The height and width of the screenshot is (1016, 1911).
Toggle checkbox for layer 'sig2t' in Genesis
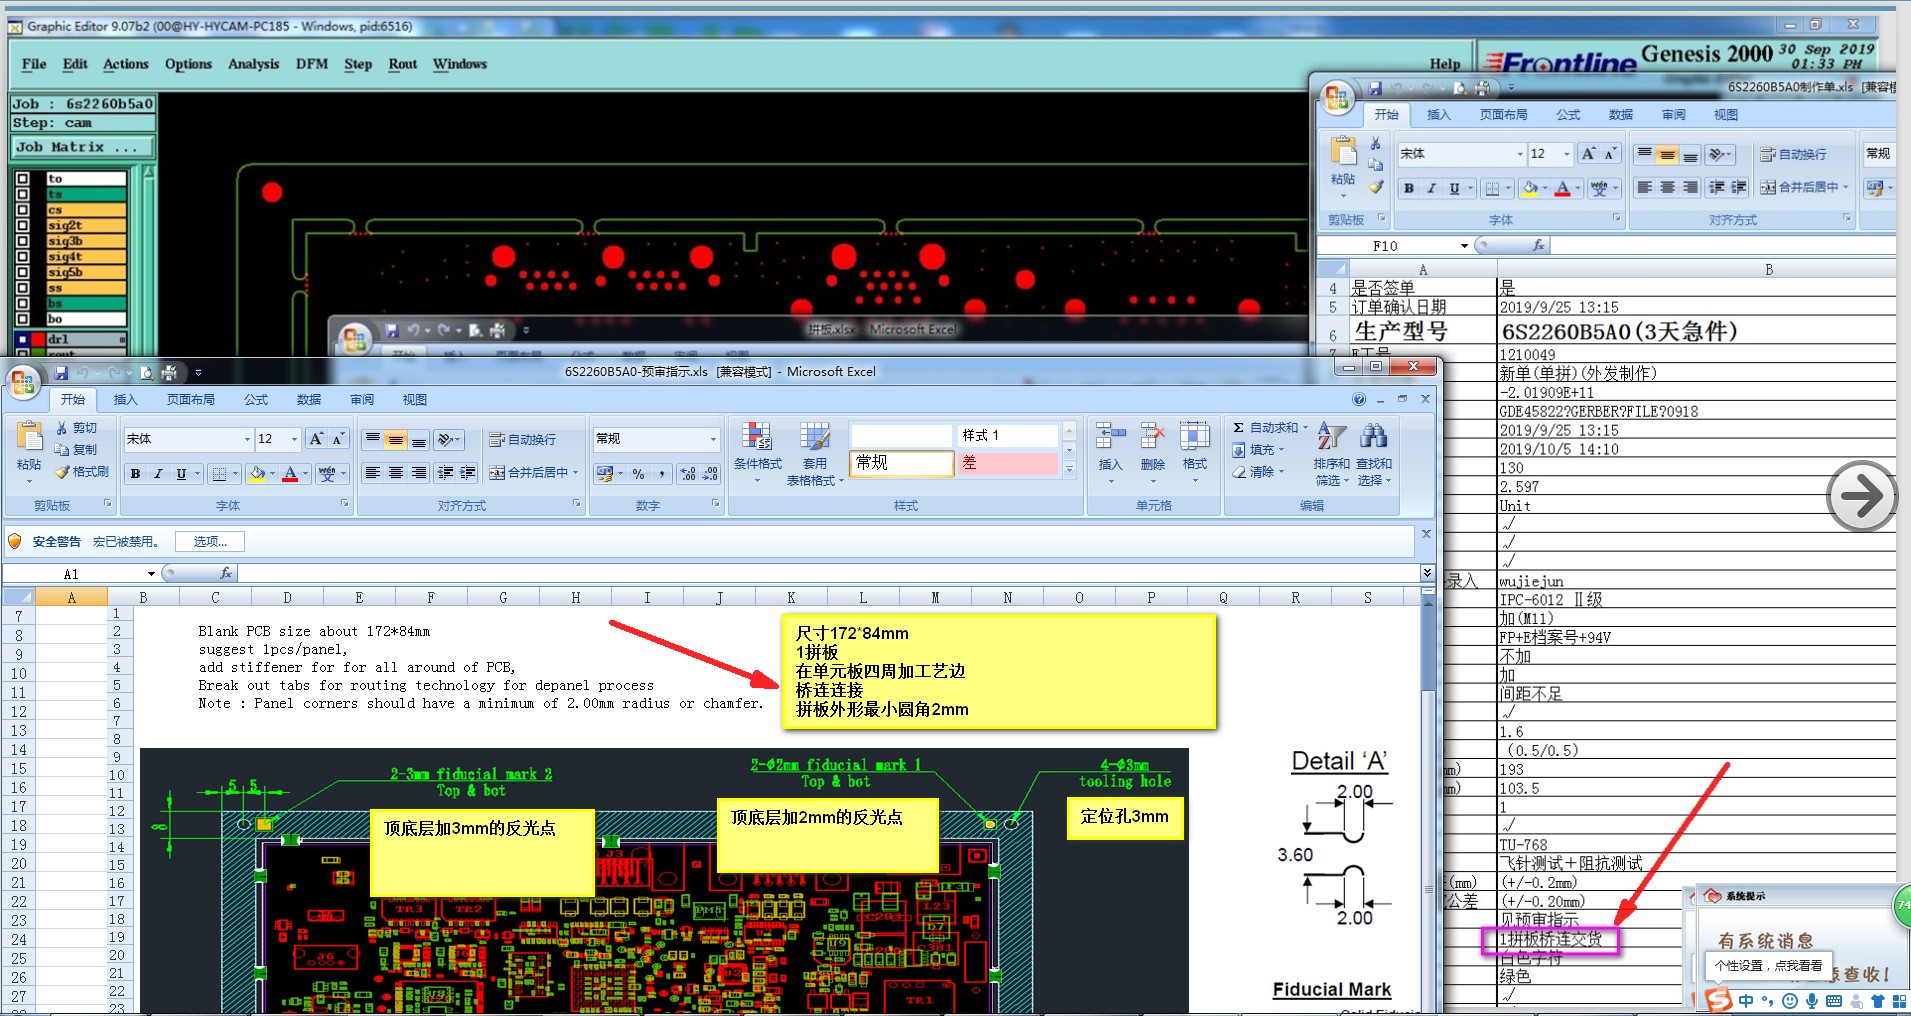pos(23,226)
